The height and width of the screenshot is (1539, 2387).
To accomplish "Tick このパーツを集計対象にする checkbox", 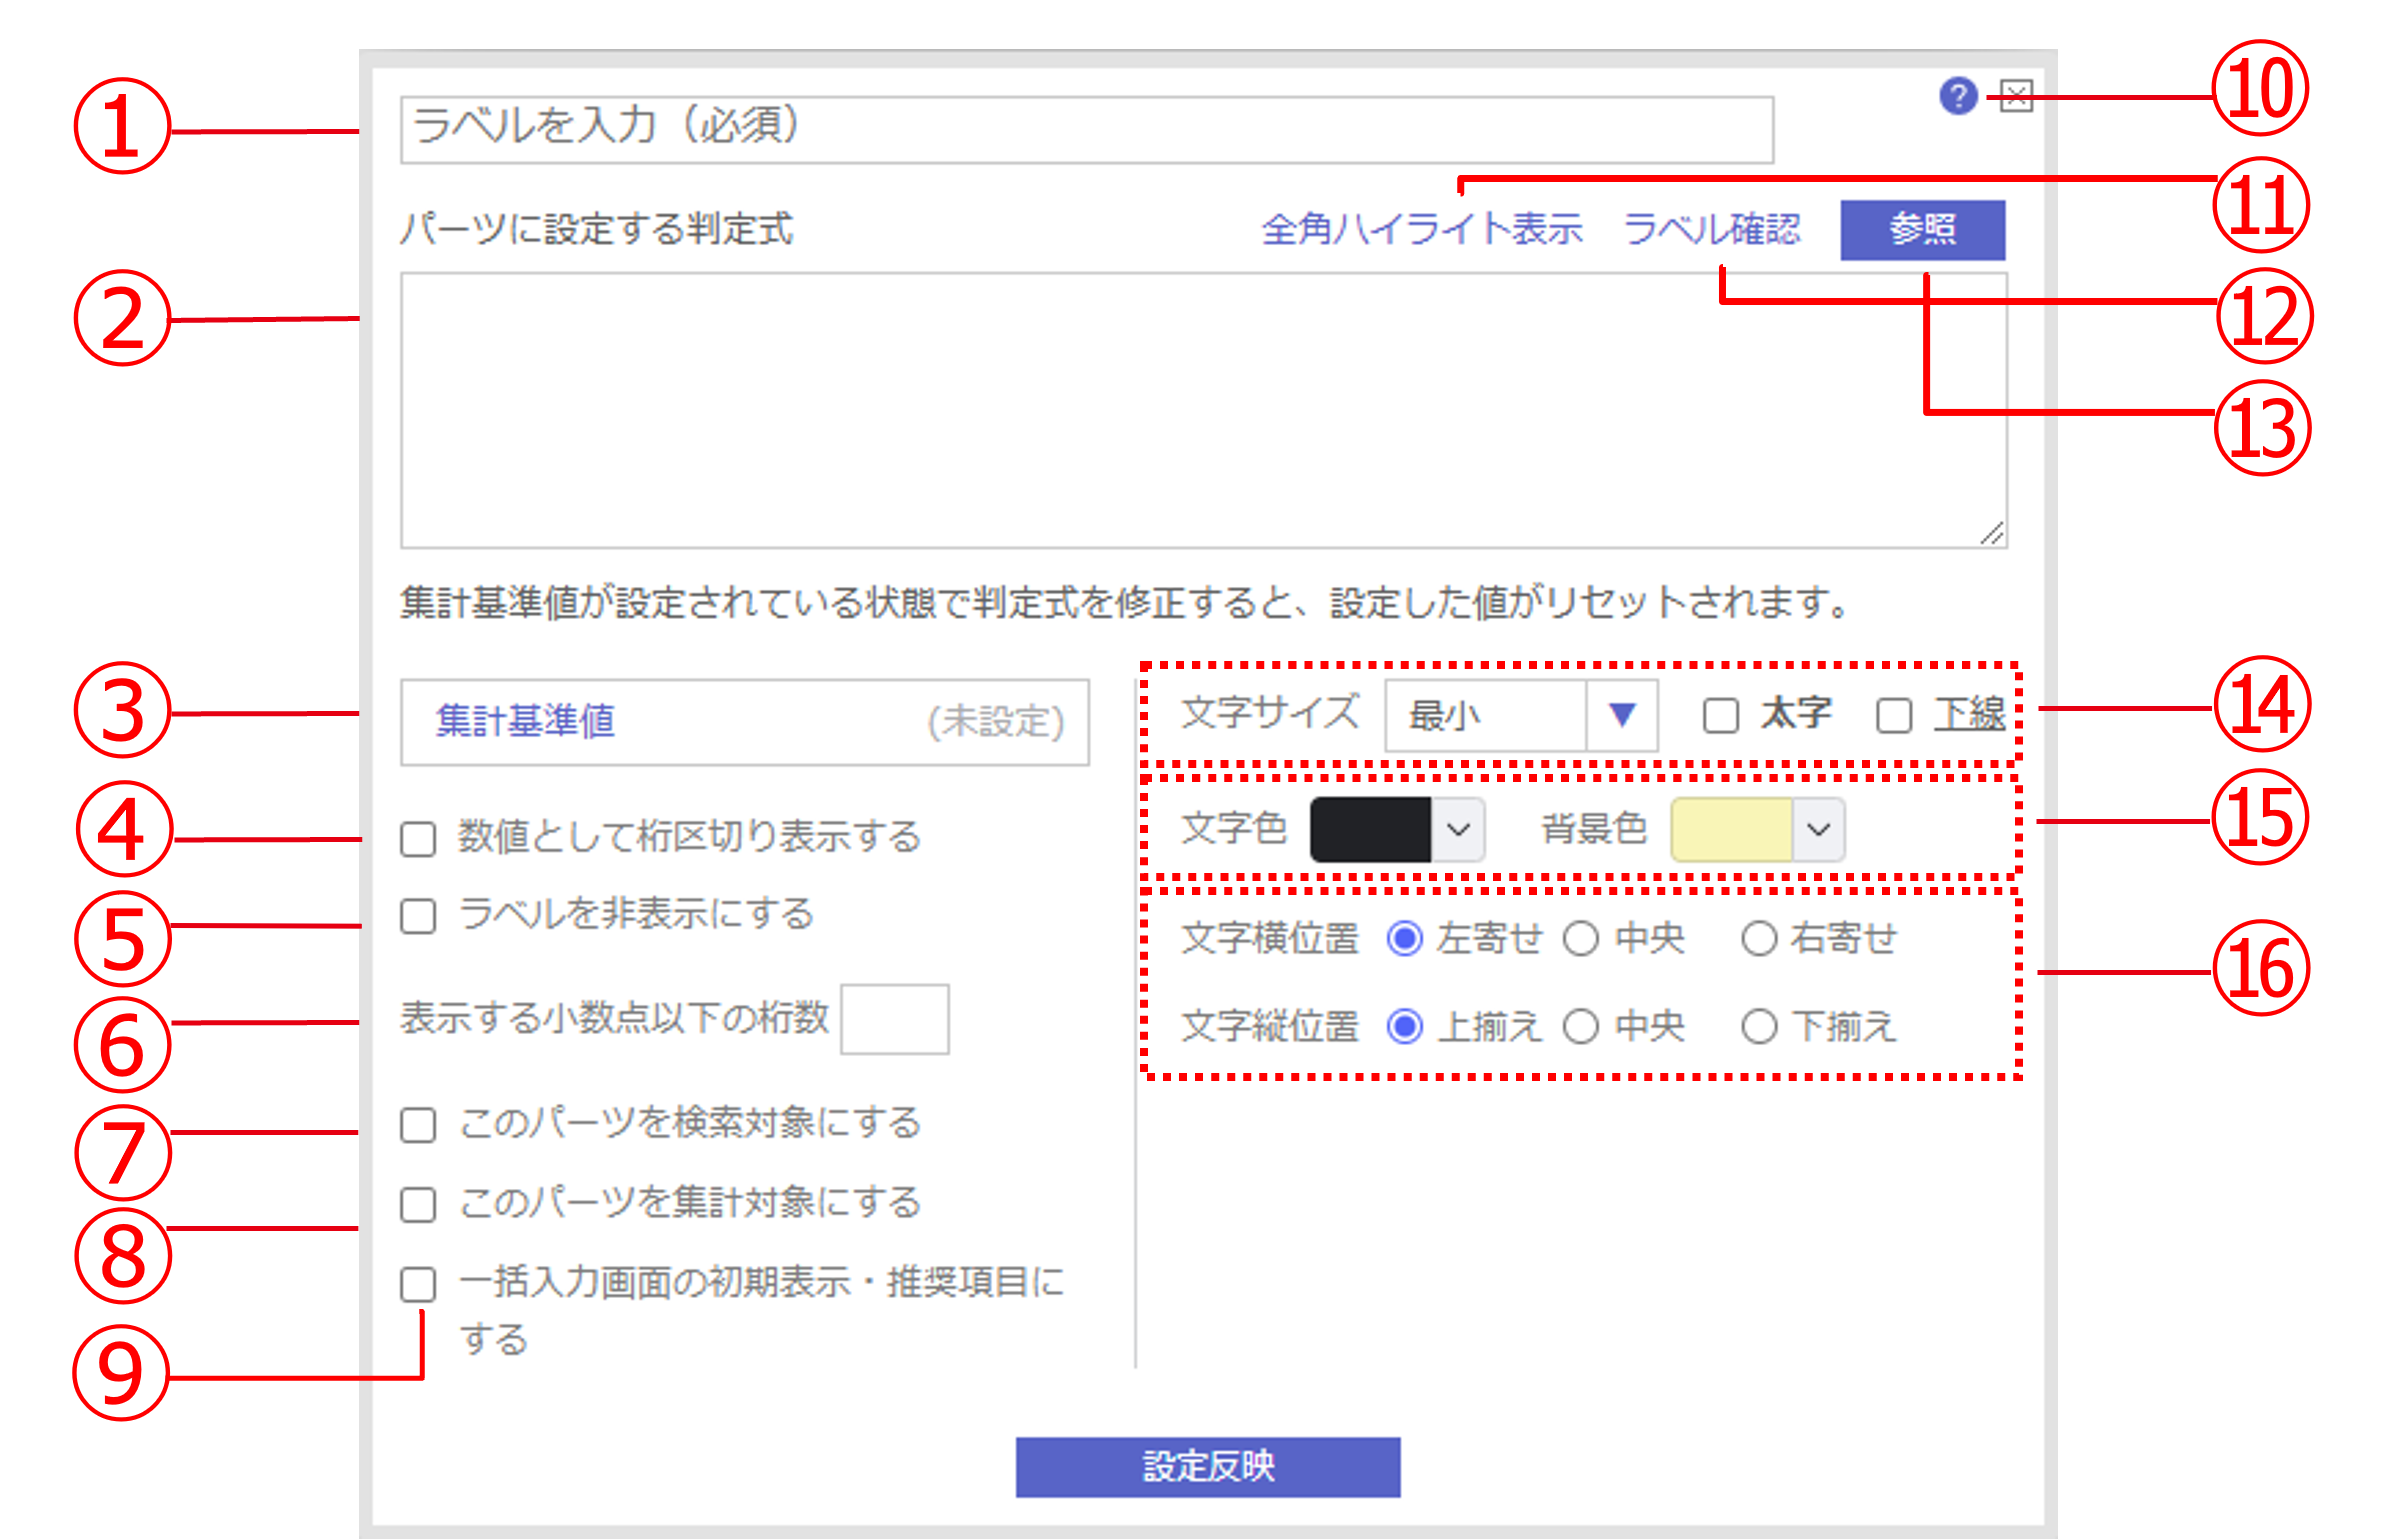I will pyautogui.click(x=418, y=1204).
